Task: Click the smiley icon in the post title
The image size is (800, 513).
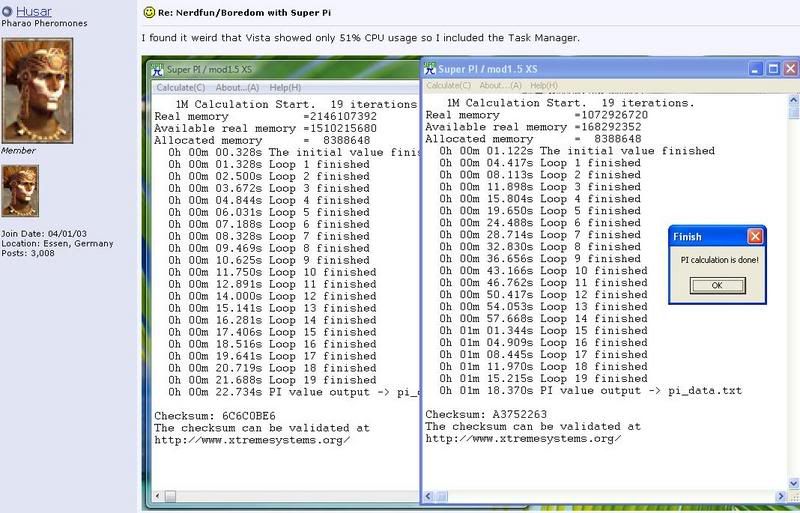Action: click(149, 12)
